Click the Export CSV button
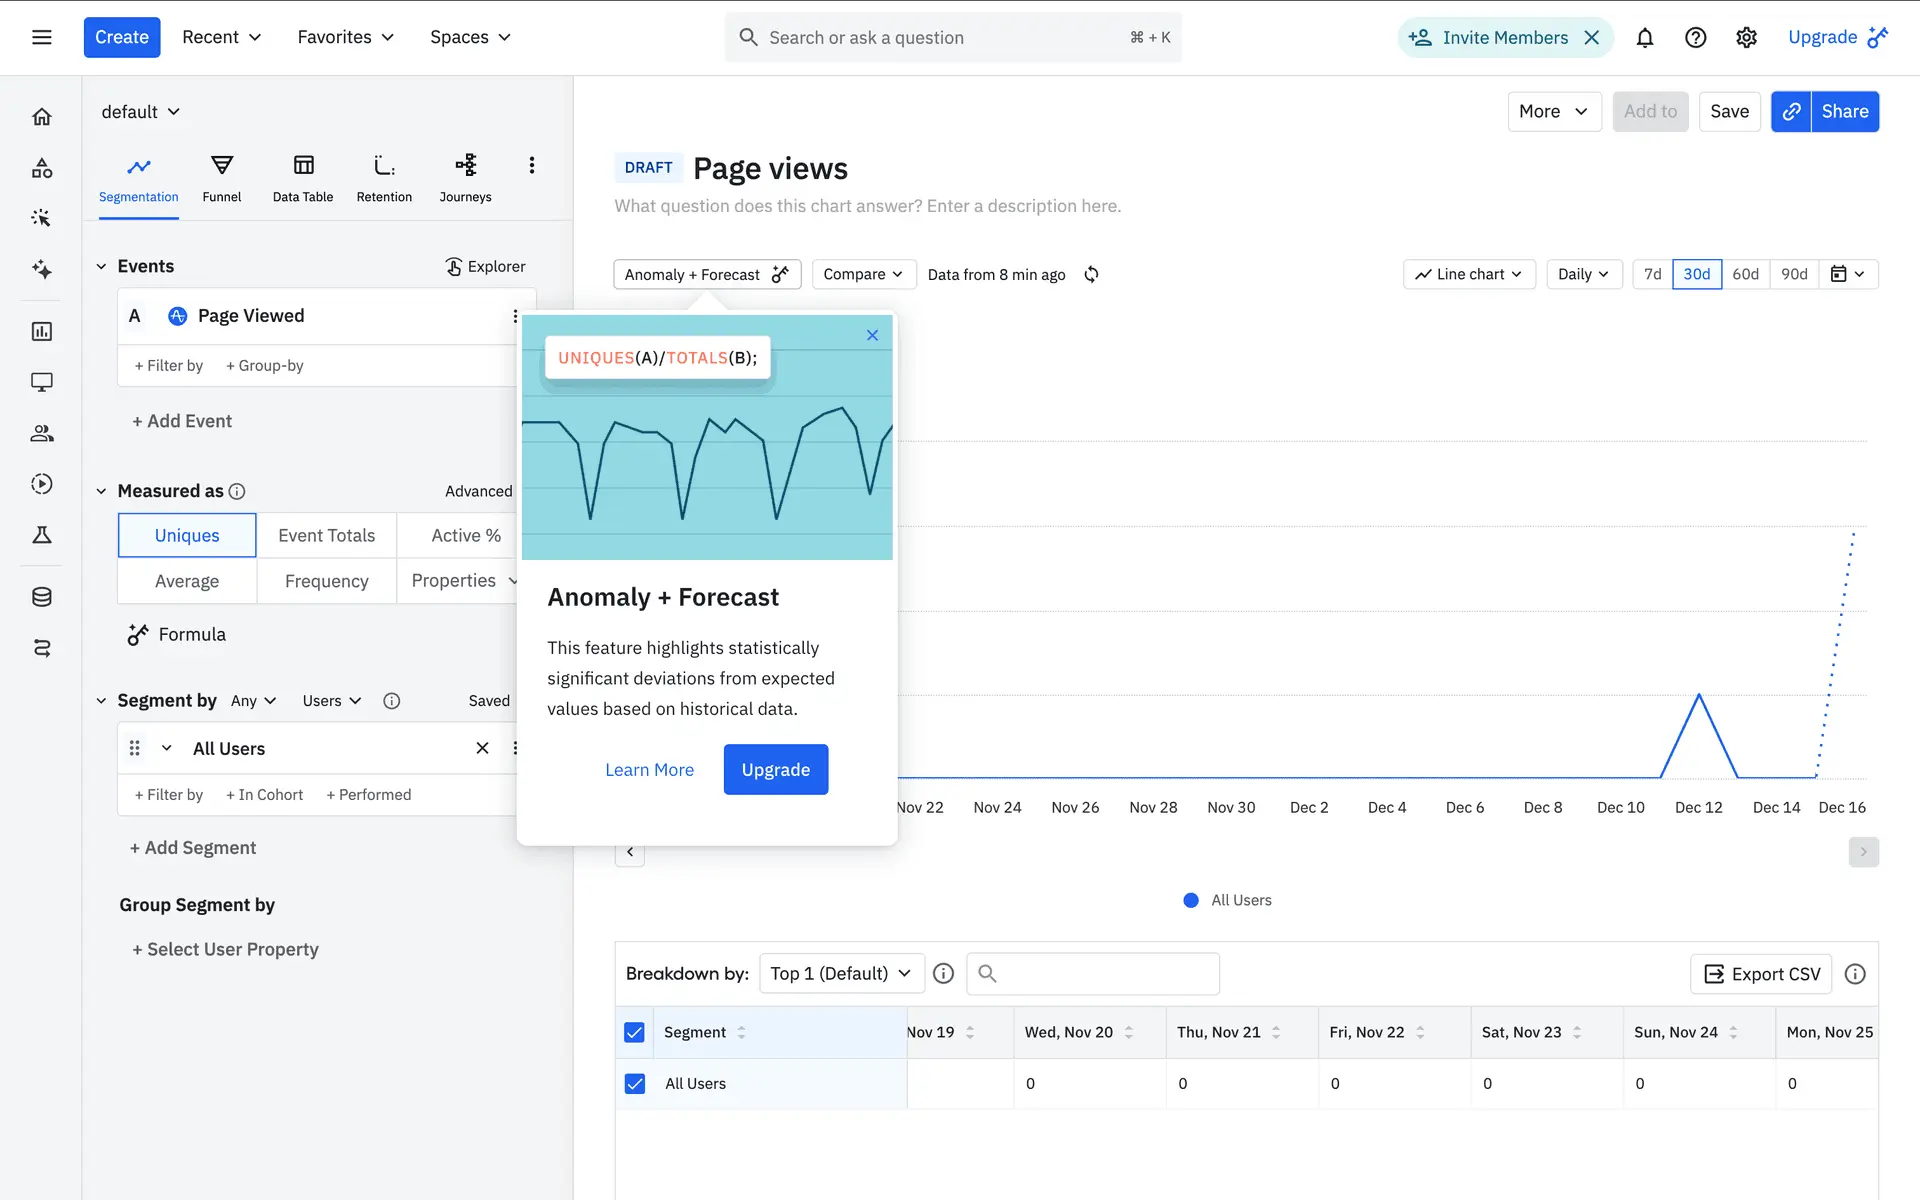The height and width of the screenshot is (1200, 1920). click(1761, 974)
